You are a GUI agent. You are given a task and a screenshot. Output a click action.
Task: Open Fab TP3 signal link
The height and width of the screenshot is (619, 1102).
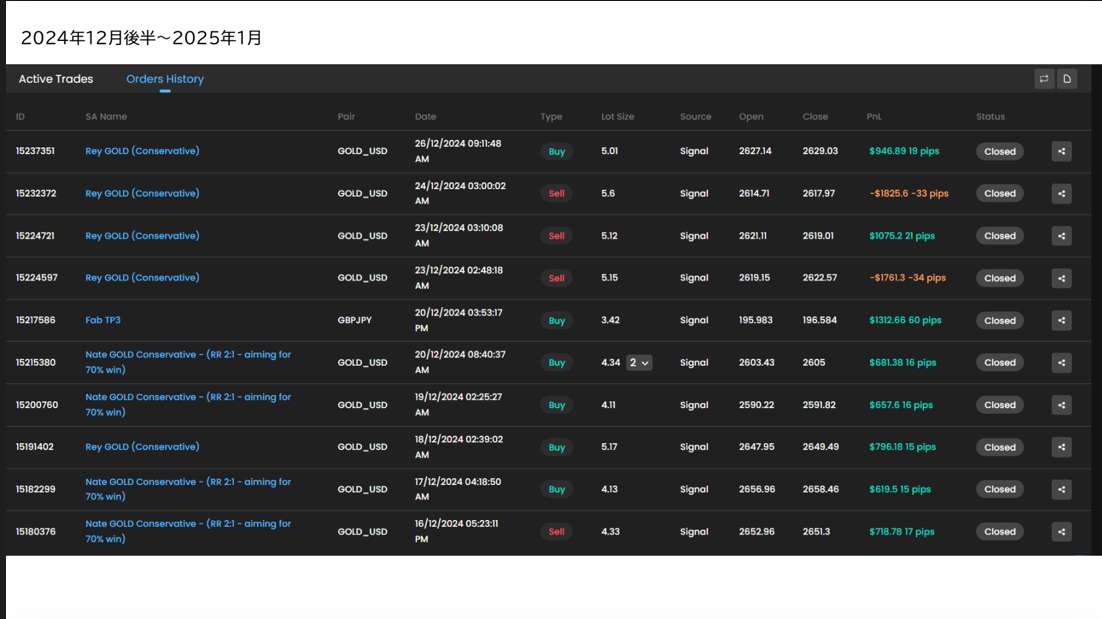pyautogui.click(x=103, y=320)
